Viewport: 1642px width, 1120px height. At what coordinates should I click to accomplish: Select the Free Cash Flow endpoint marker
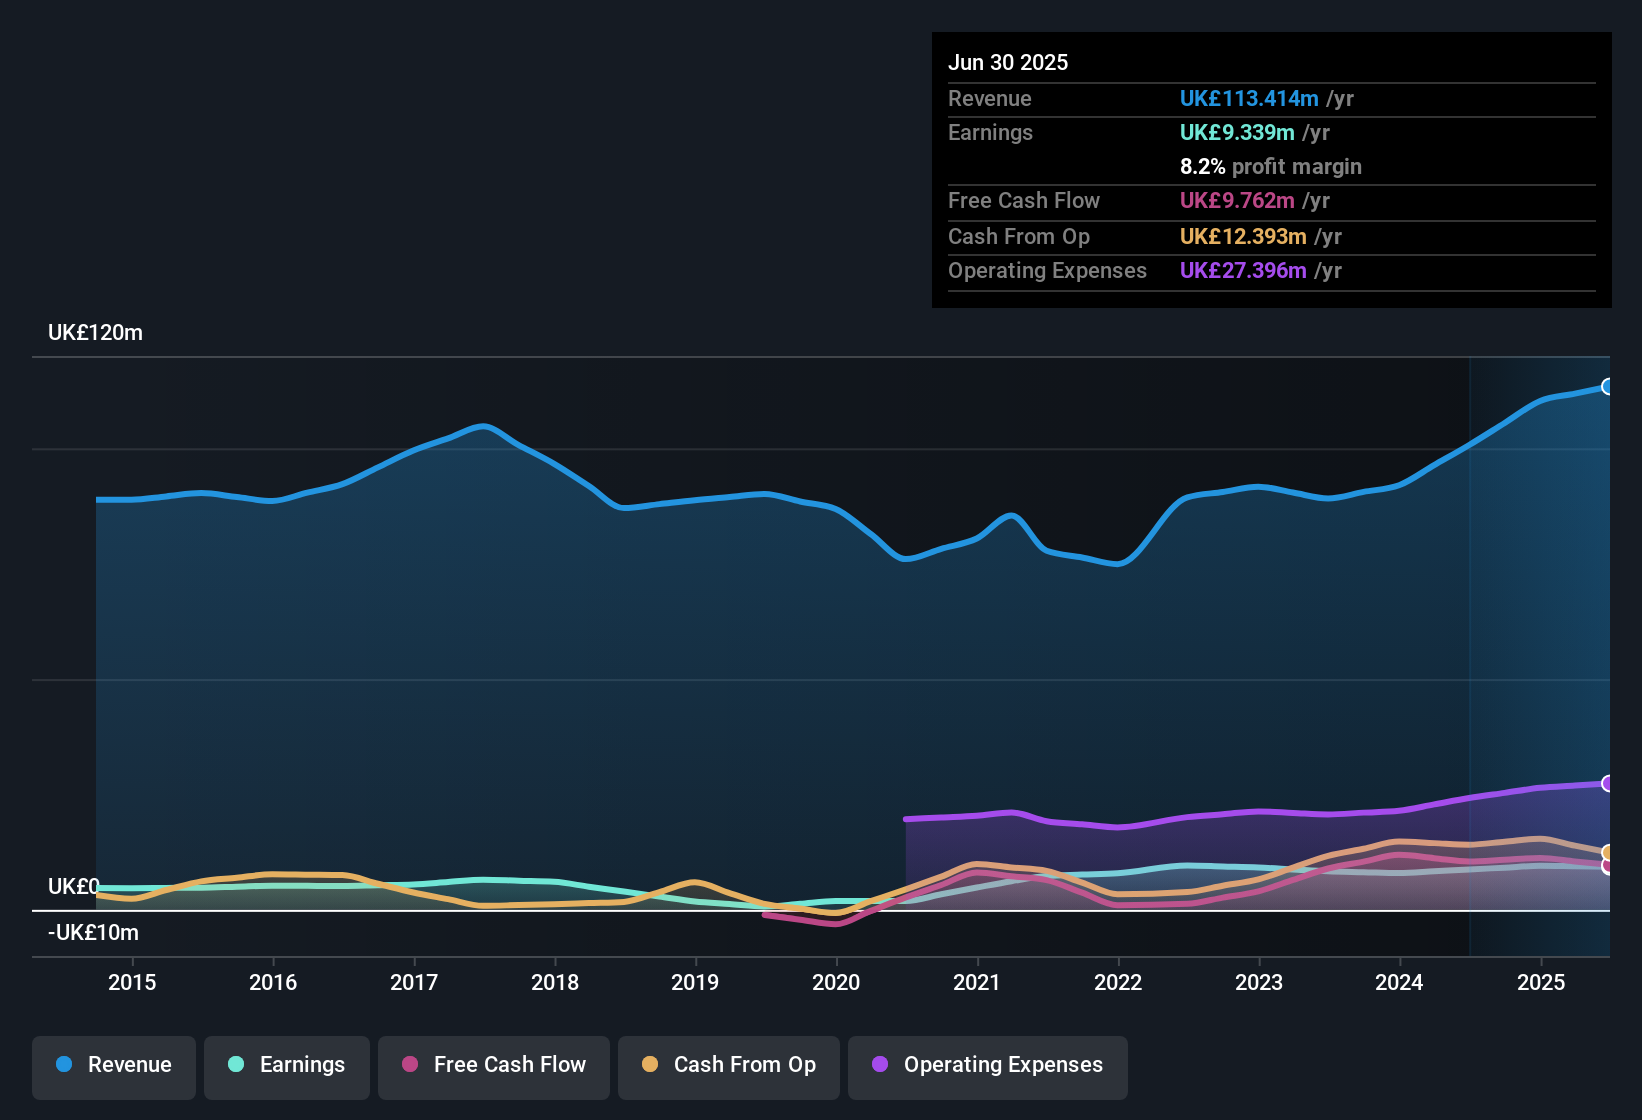(1607, 866)
